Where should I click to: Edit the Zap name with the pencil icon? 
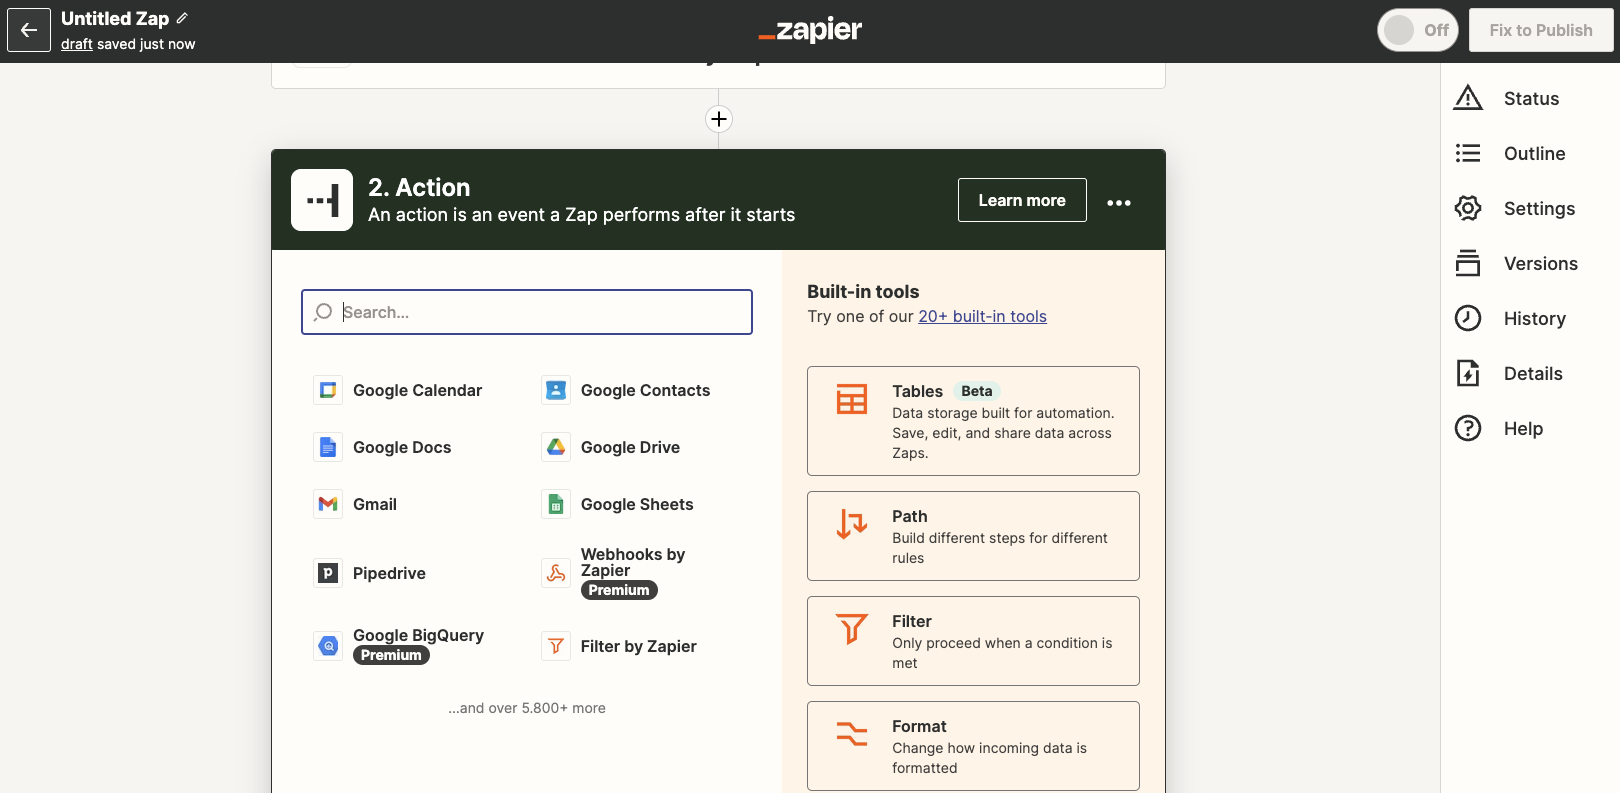pyautogui.click(x=182, y=18)
